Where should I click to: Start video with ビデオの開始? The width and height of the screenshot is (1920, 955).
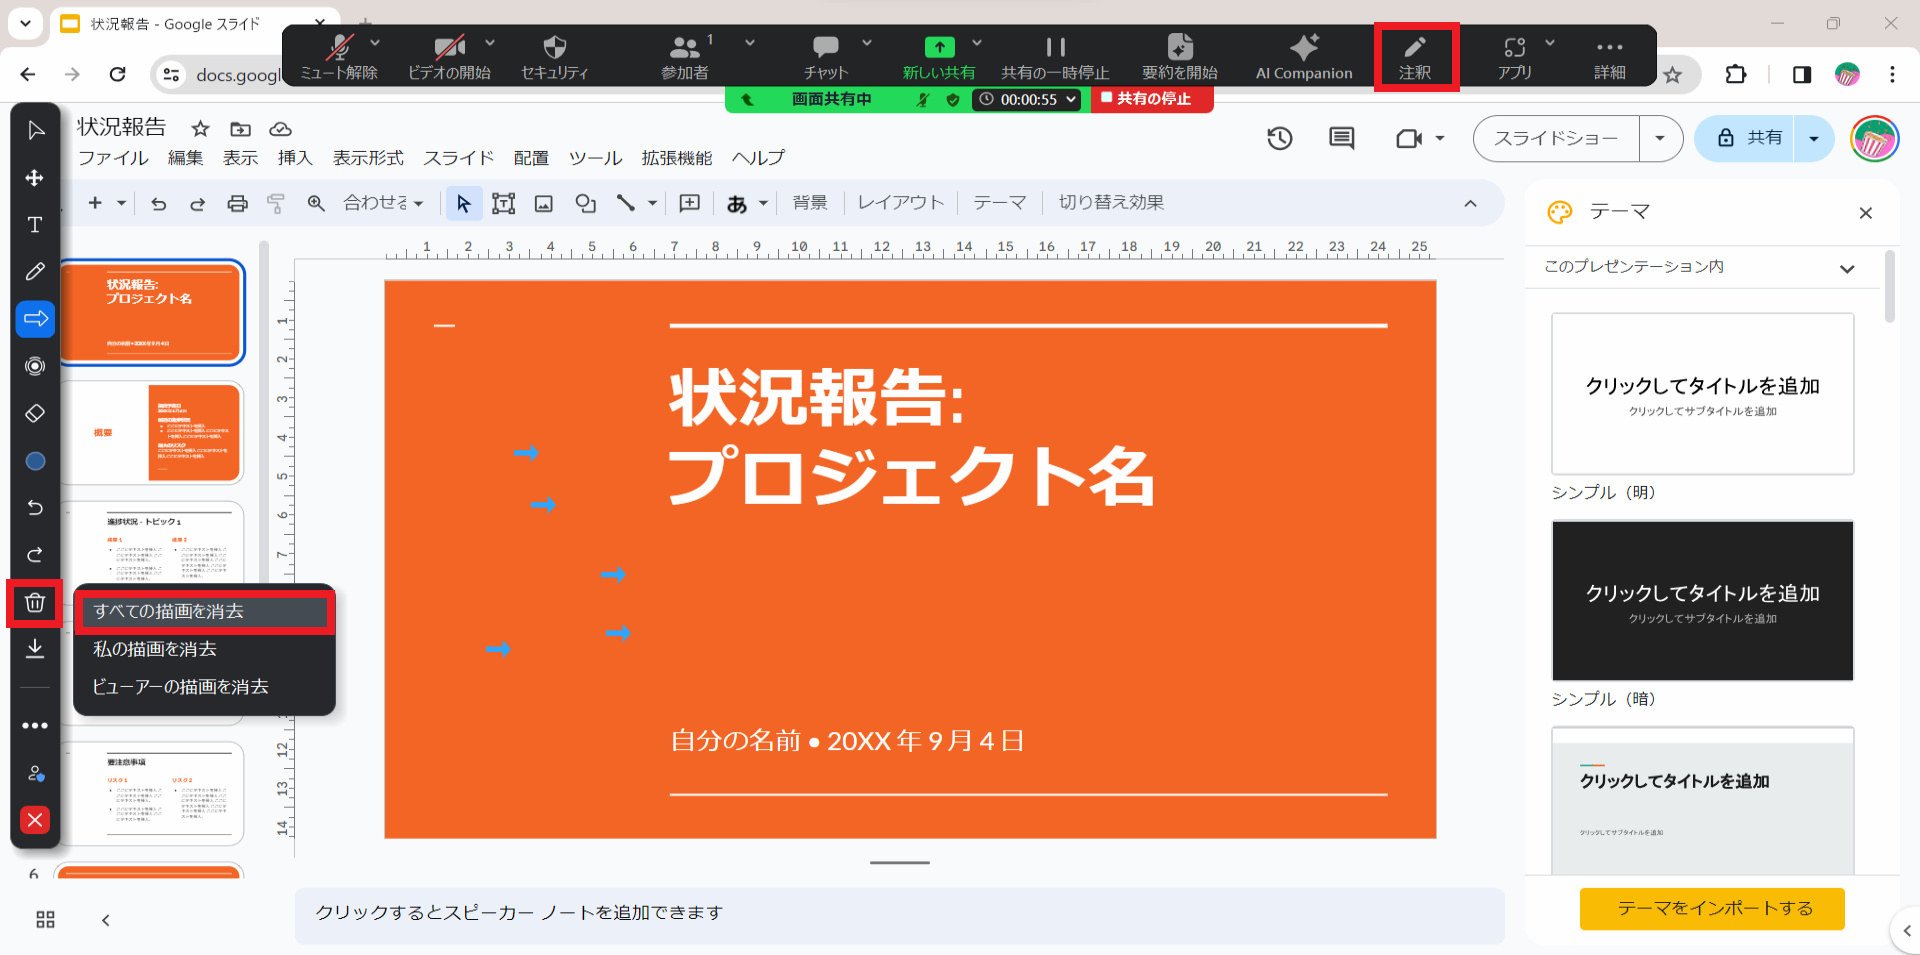[x=449, y=57]
